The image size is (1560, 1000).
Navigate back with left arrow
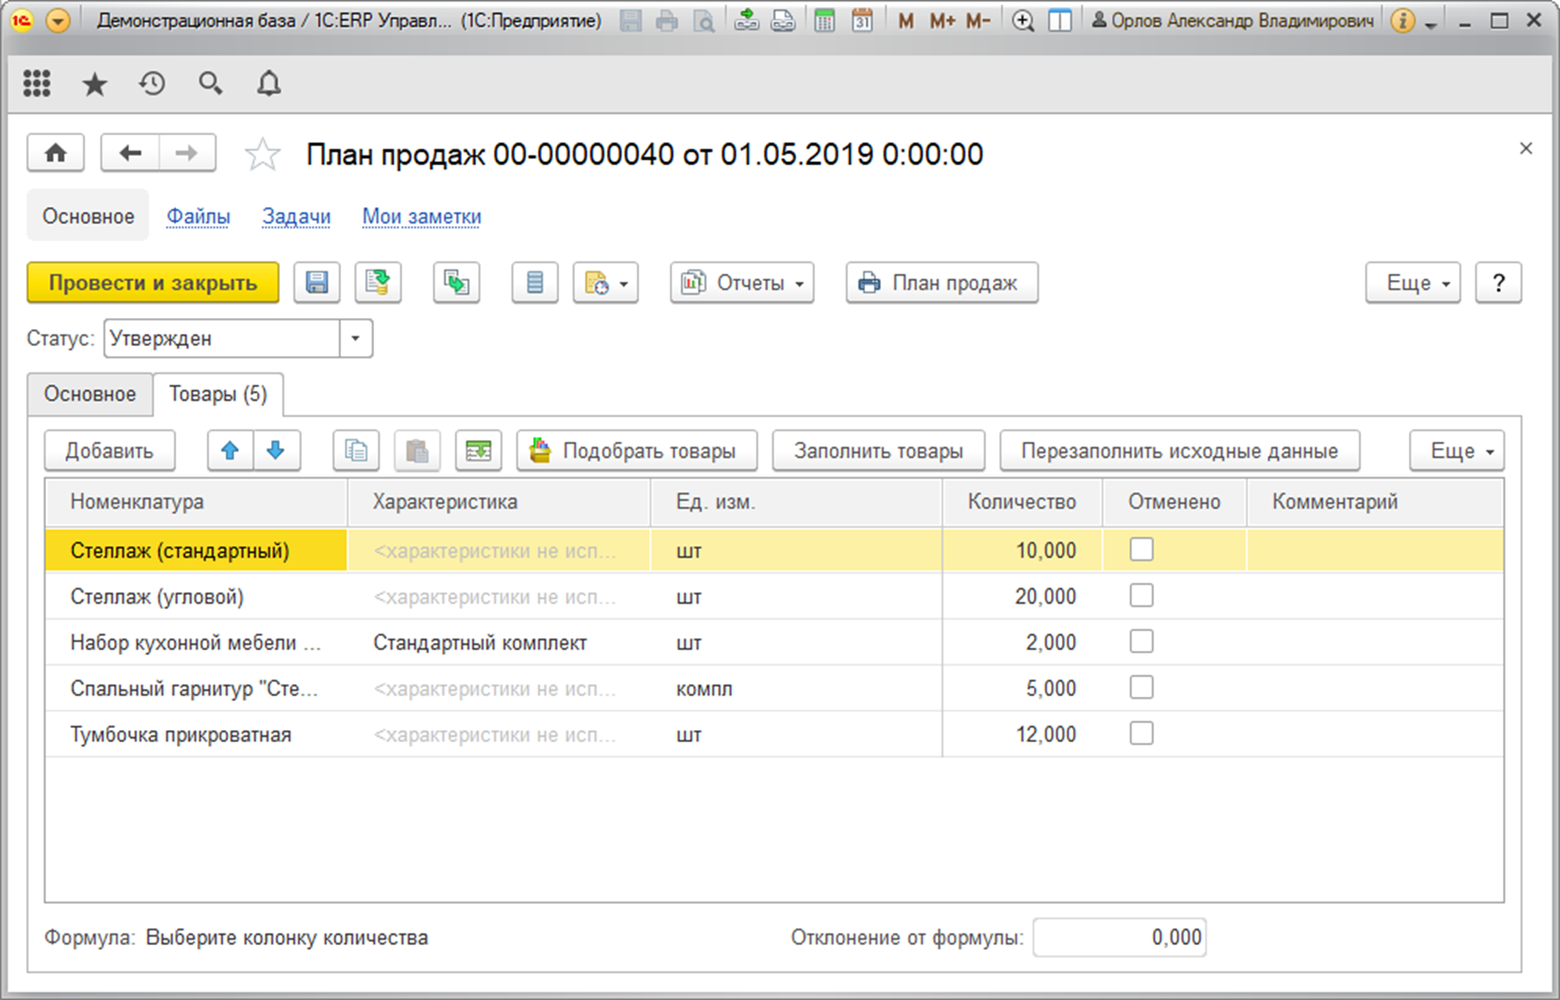(x=130, y=153)
